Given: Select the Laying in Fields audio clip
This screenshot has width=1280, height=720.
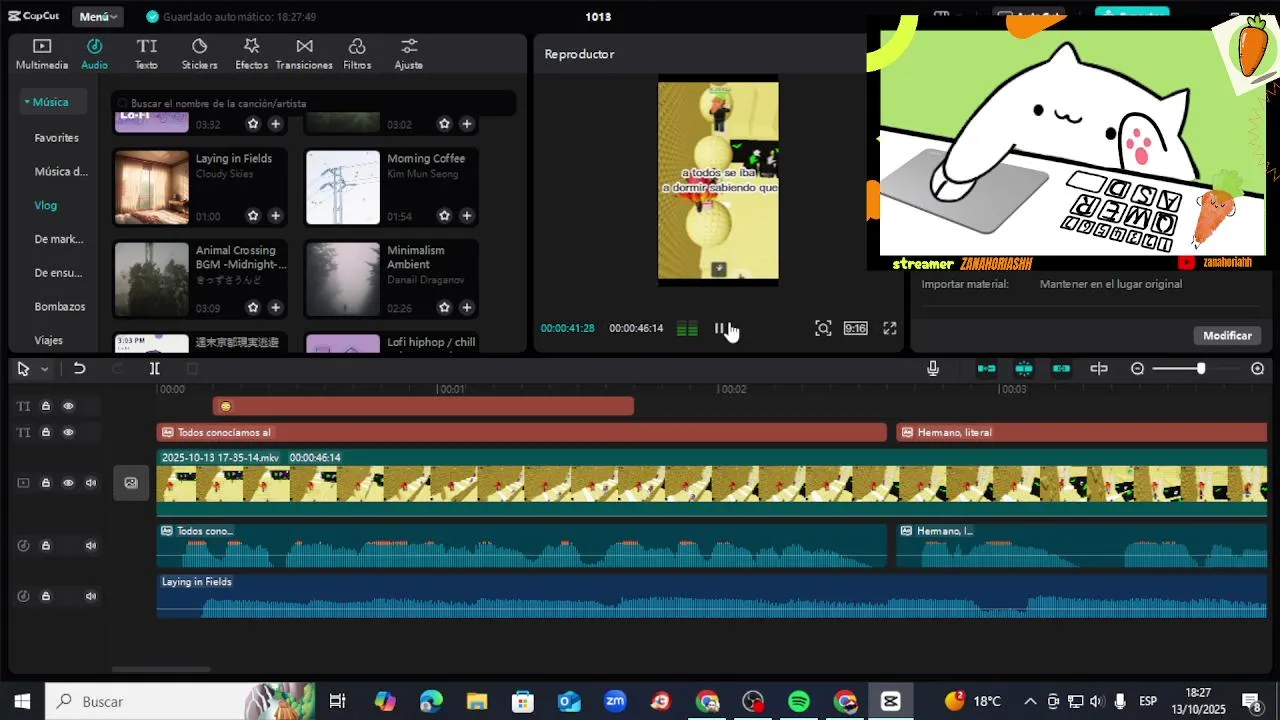Looking at the screenshot, I should (712, 596).
